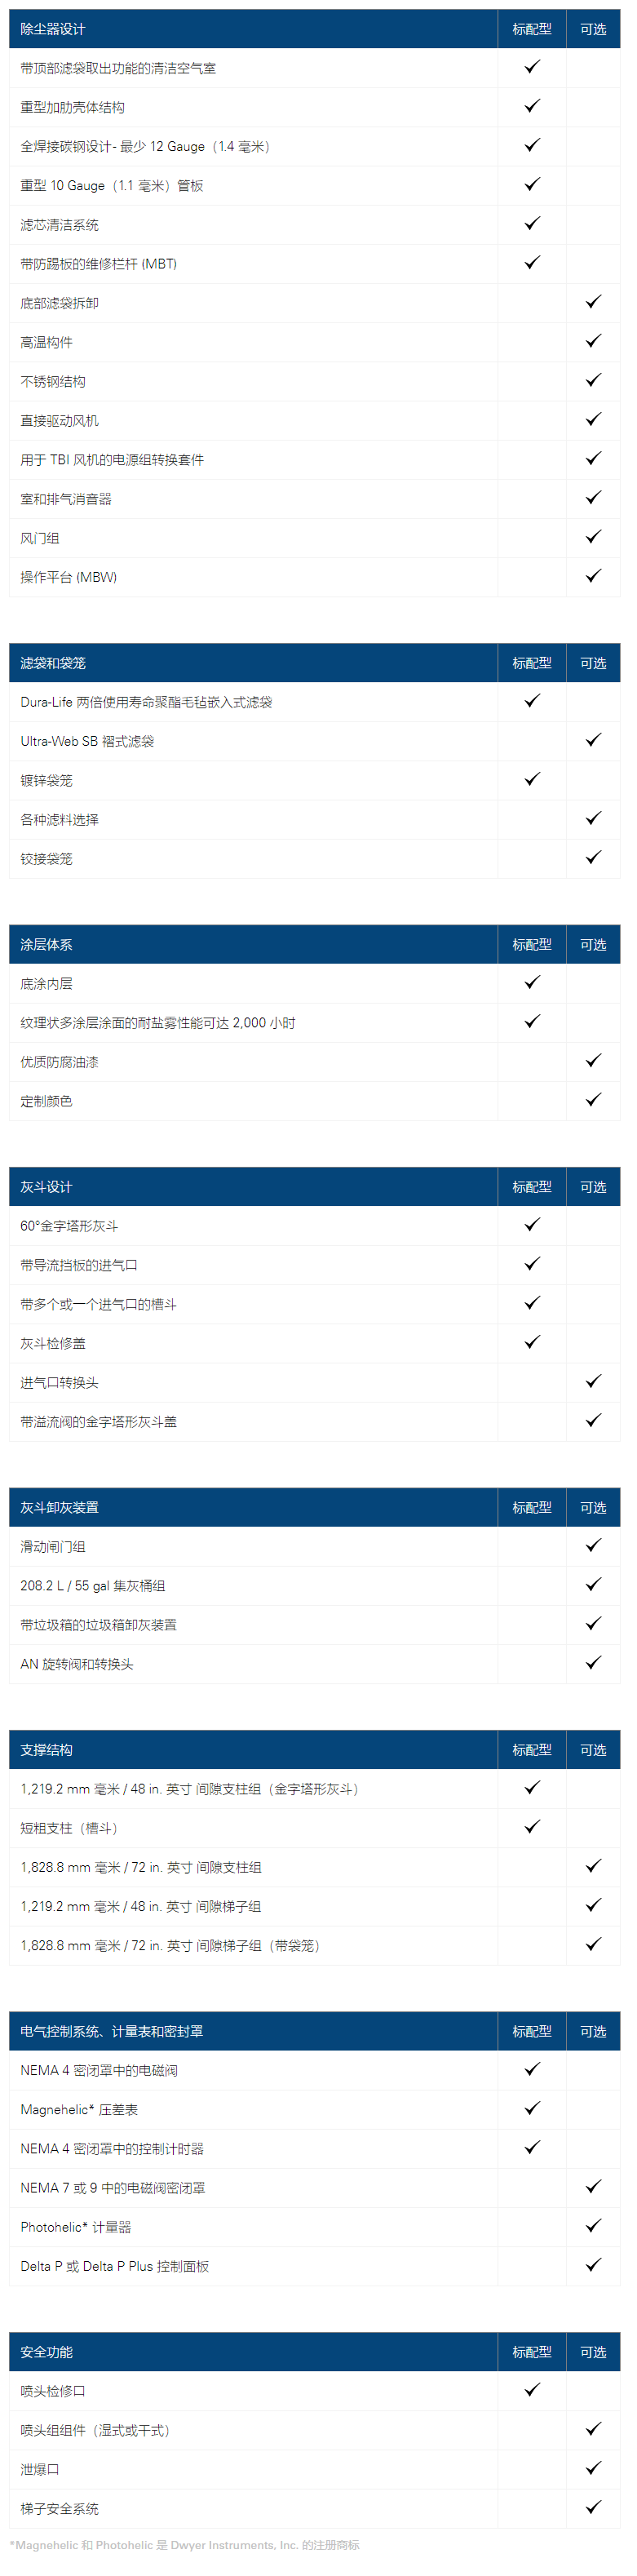This screenshot has height=2576, width=637.
Task: Click the checkmark for 优质防腐油漆
Action: [593, 1061]
